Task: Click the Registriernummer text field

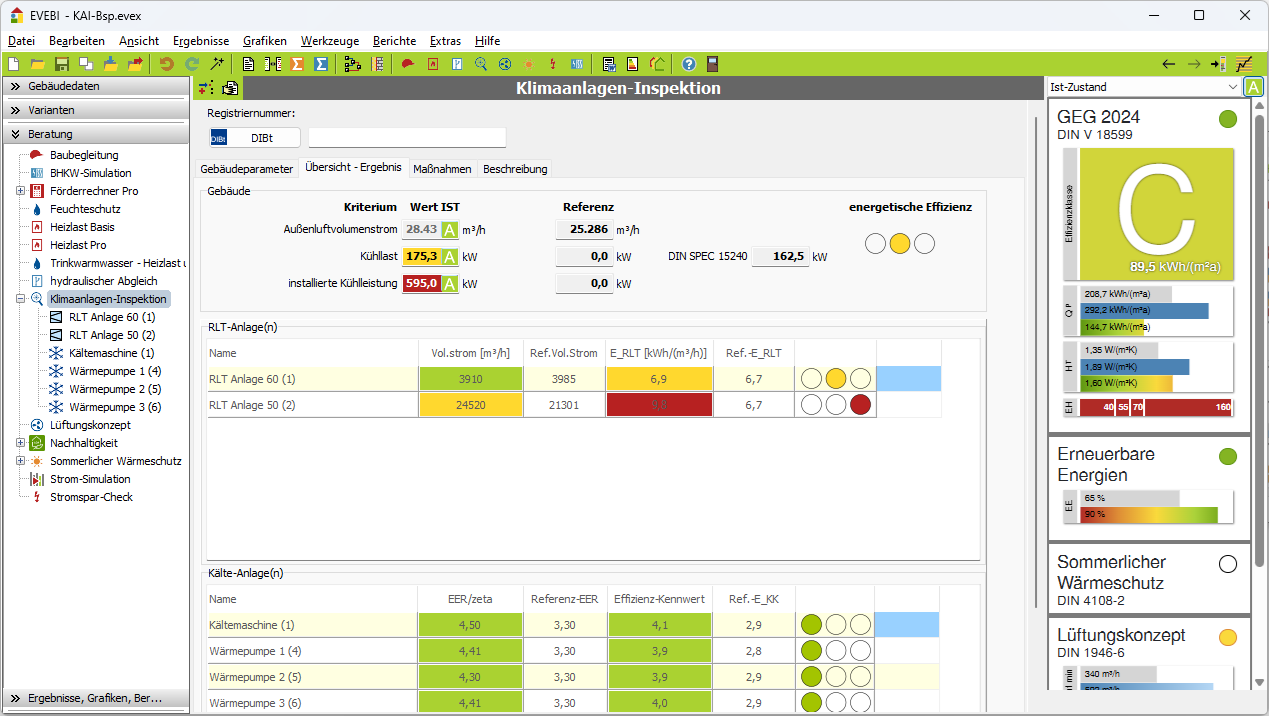Action: pos(407,138)
